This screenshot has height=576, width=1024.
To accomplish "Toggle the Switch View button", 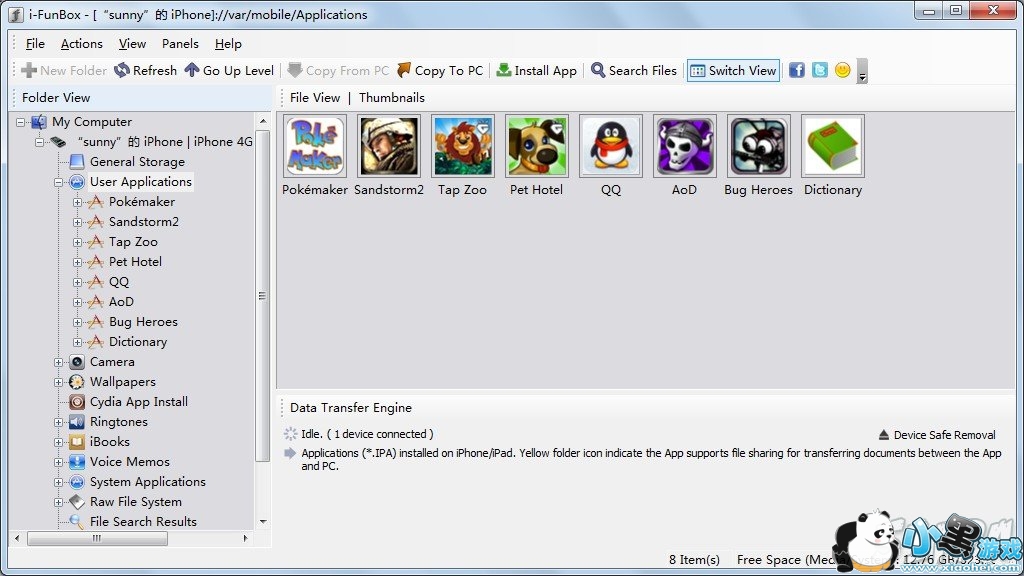I will point(733,70).
